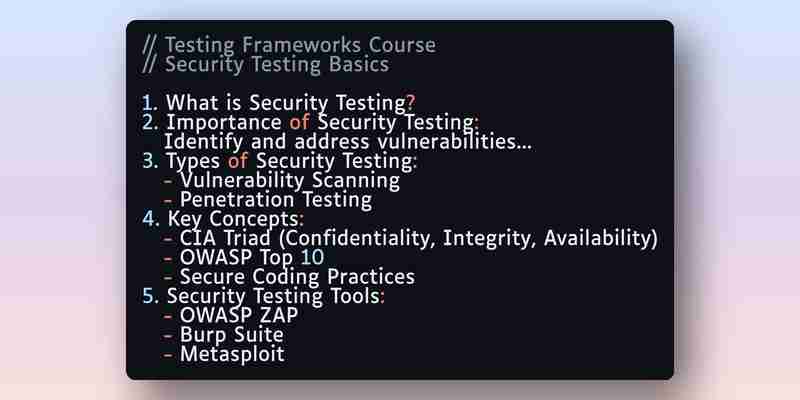Select 'Types of Security Testing:' heading
This screenshot has width=800, height=400.
tap(280, 161)
